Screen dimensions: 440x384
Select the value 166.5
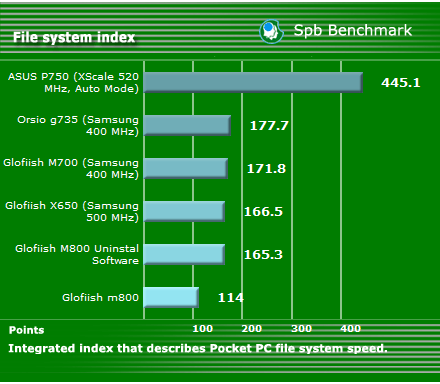click(263, 212)
